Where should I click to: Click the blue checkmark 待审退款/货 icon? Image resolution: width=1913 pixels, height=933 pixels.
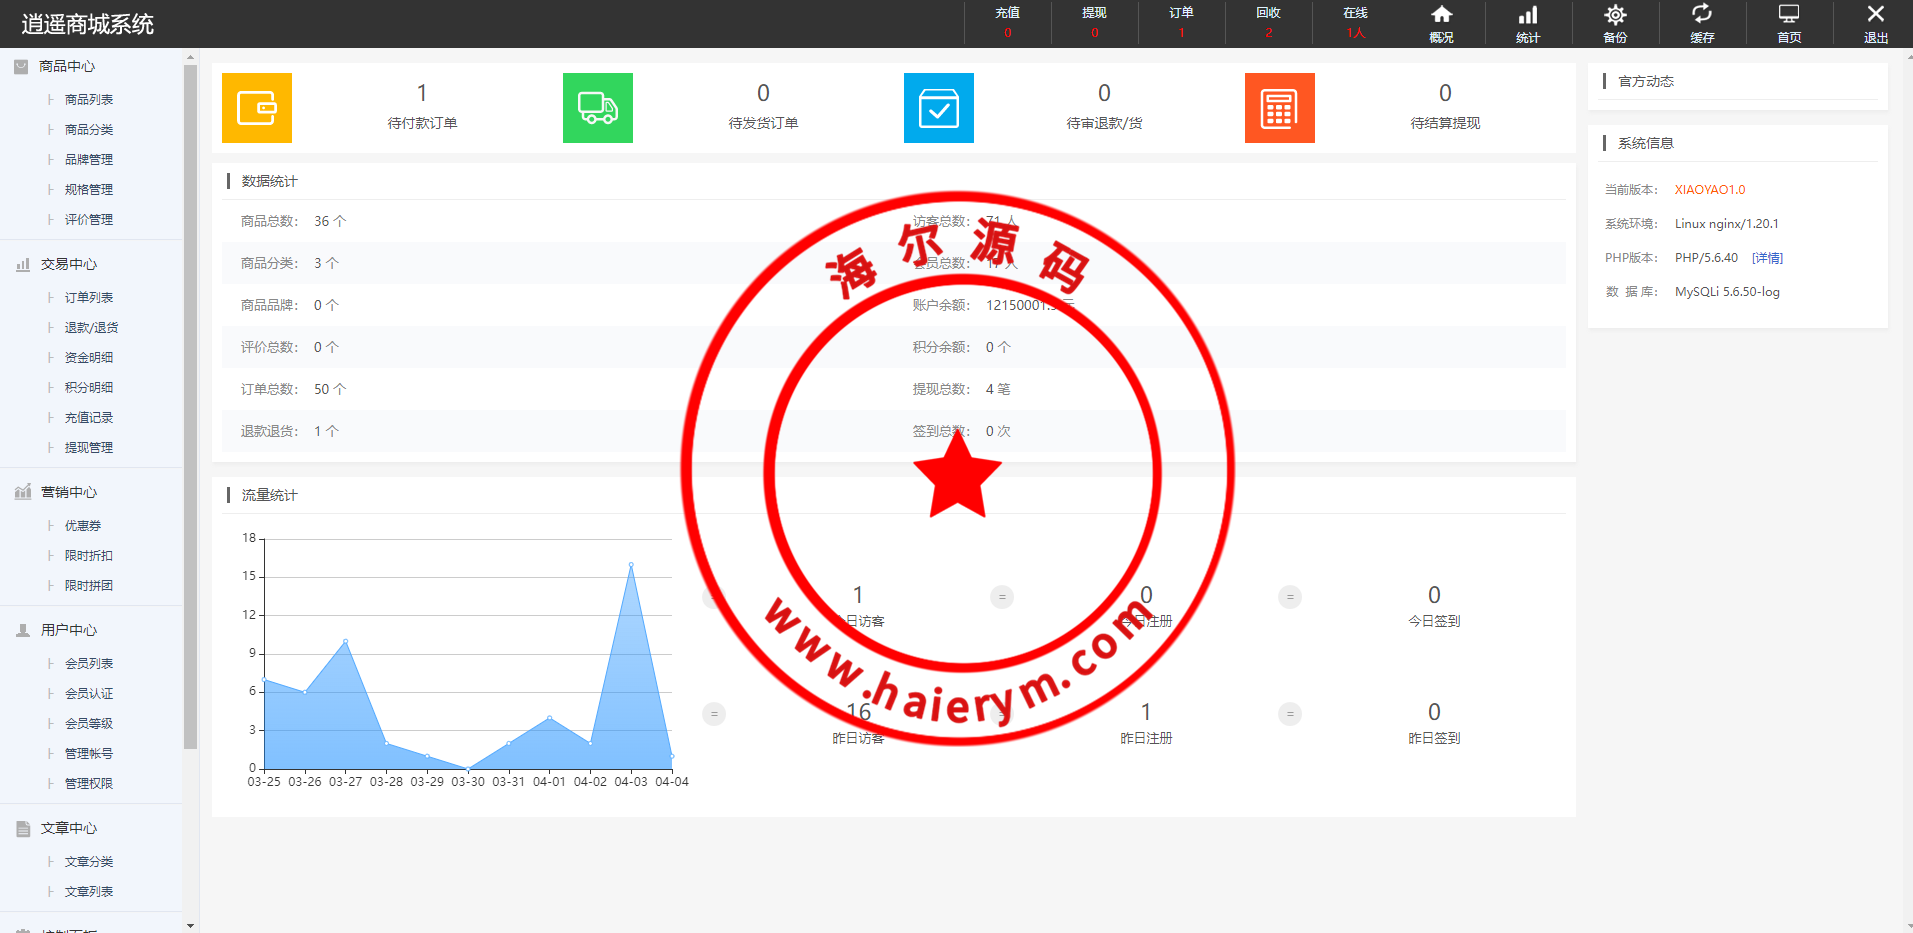click(939, 108)
